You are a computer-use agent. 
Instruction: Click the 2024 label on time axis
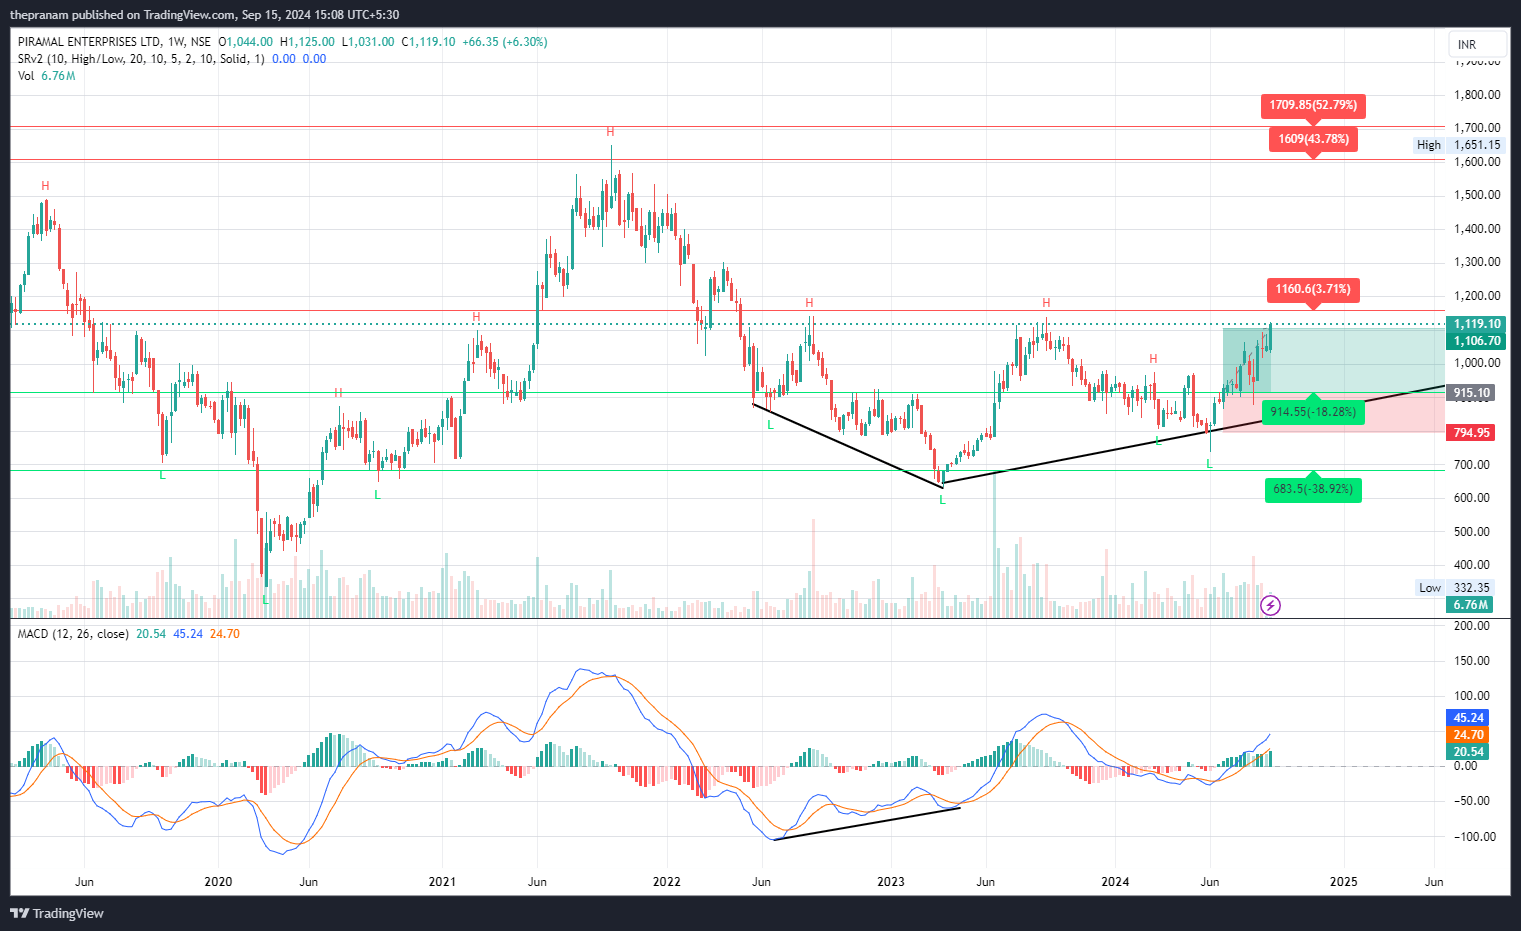1115,882
